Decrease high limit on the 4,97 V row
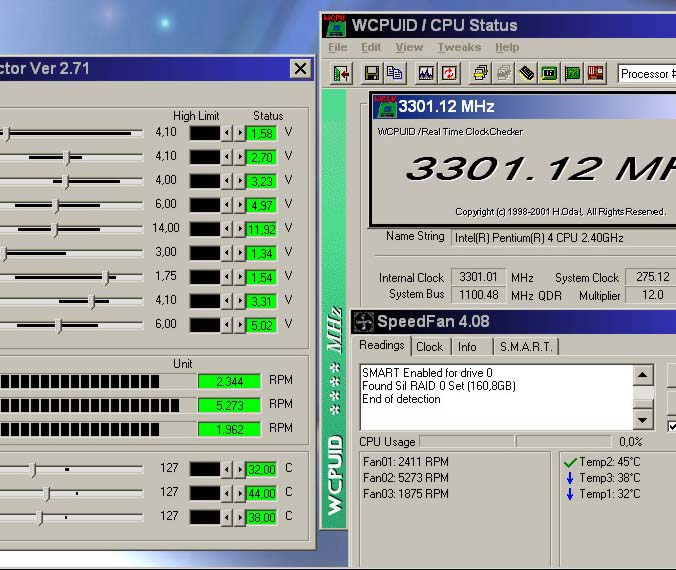 227,205
